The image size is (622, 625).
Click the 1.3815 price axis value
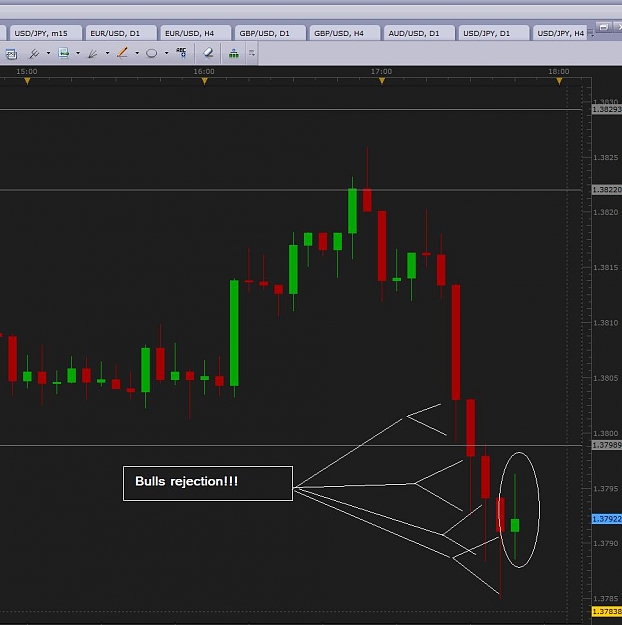pos(606,267)
